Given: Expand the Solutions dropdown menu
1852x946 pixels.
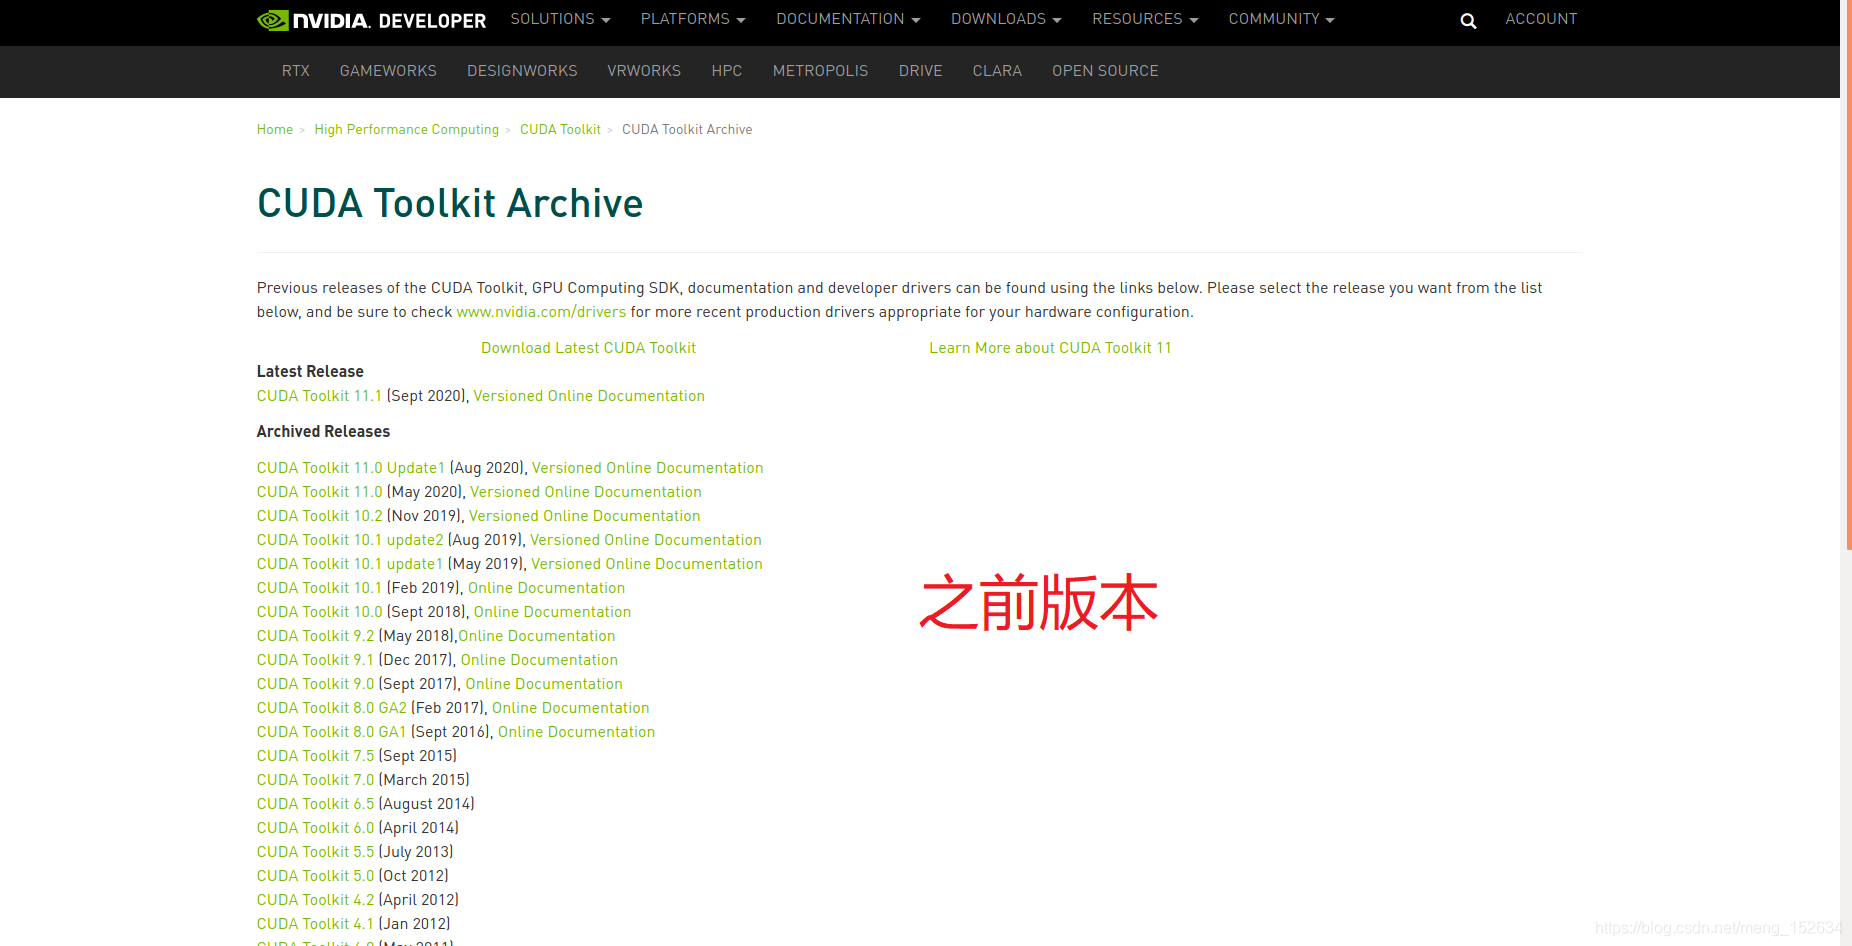Looking at the screenshot, I should (560, 19).
